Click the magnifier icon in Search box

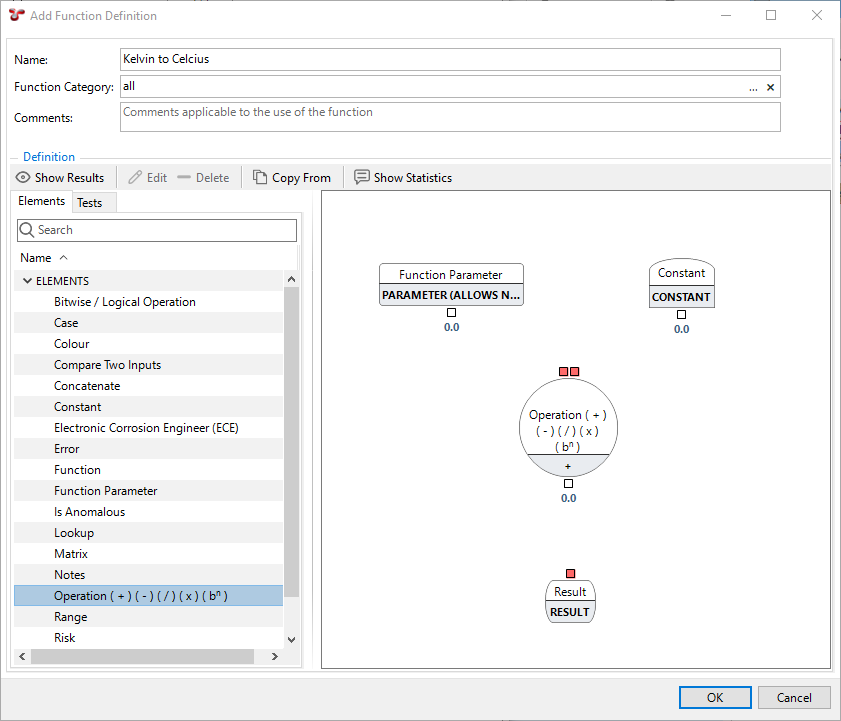click(26, 230)
